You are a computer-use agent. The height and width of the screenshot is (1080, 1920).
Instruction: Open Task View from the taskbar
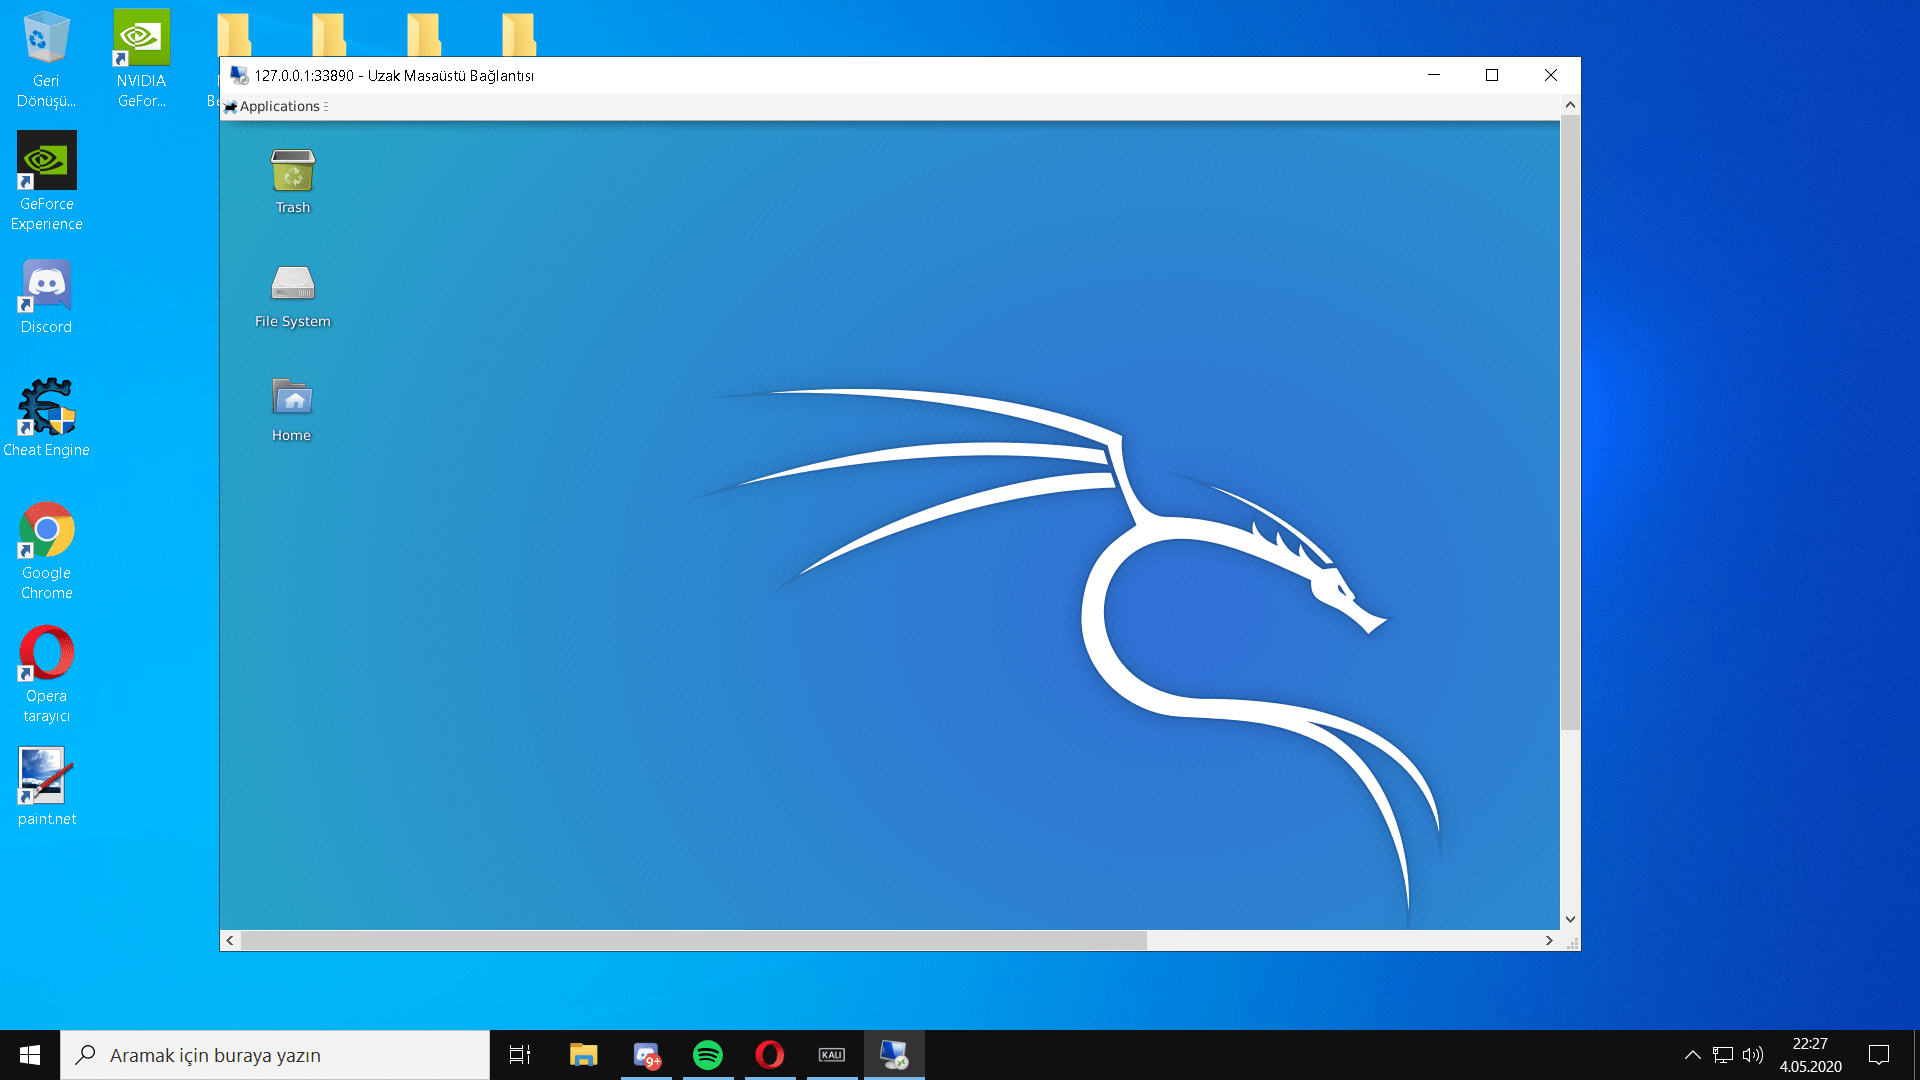coord(520,1055)
